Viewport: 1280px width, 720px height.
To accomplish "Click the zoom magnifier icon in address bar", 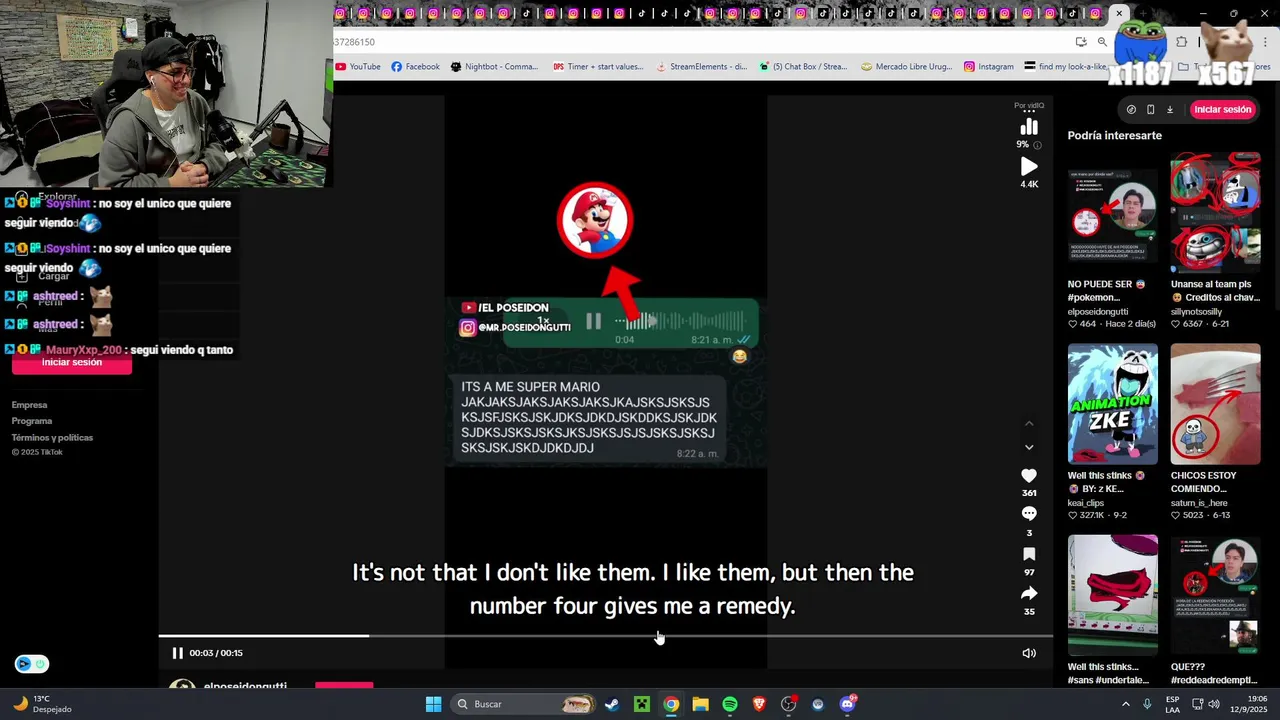I will (x=1102, y=42).
